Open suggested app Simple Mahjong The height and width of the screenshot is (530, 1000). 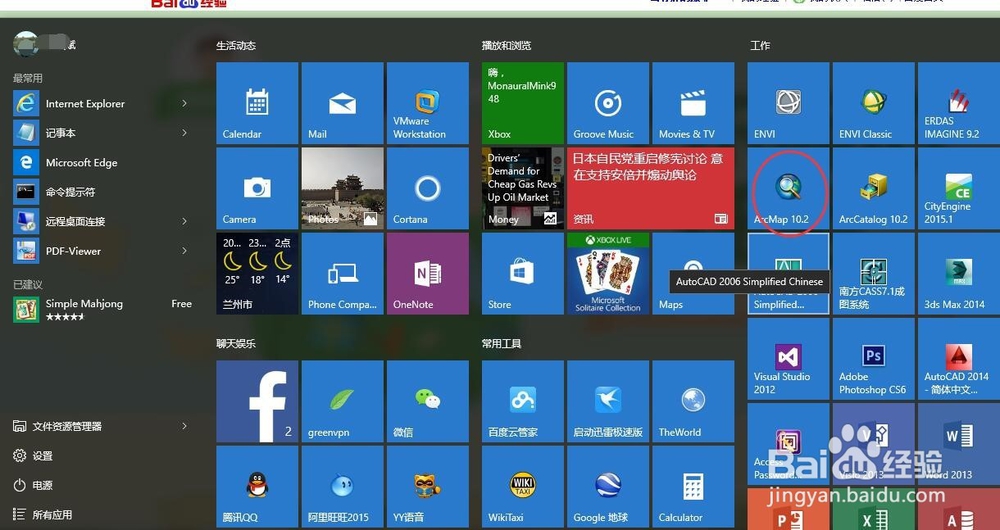point(102,309)
